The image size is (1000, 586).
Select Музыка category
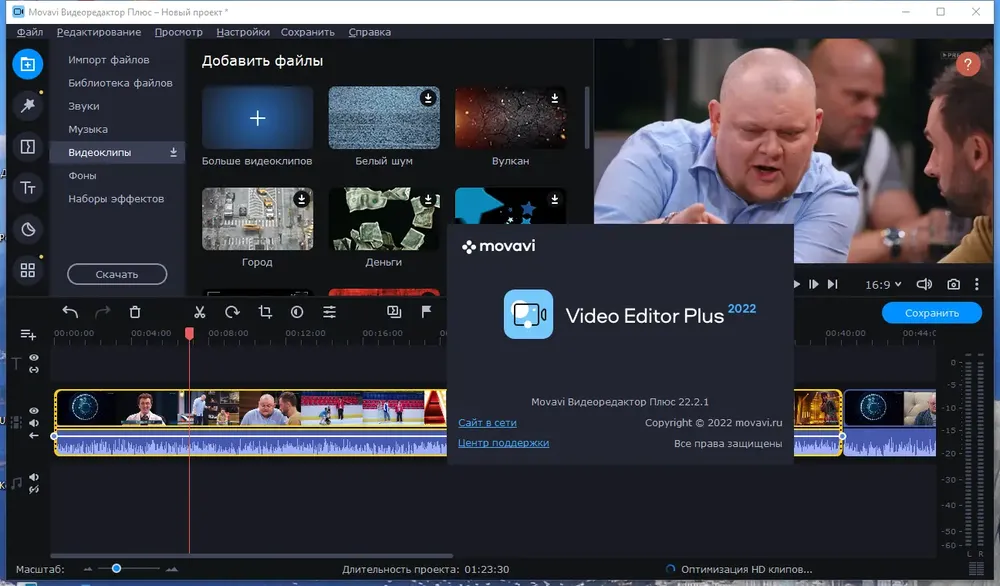(88, 129)
